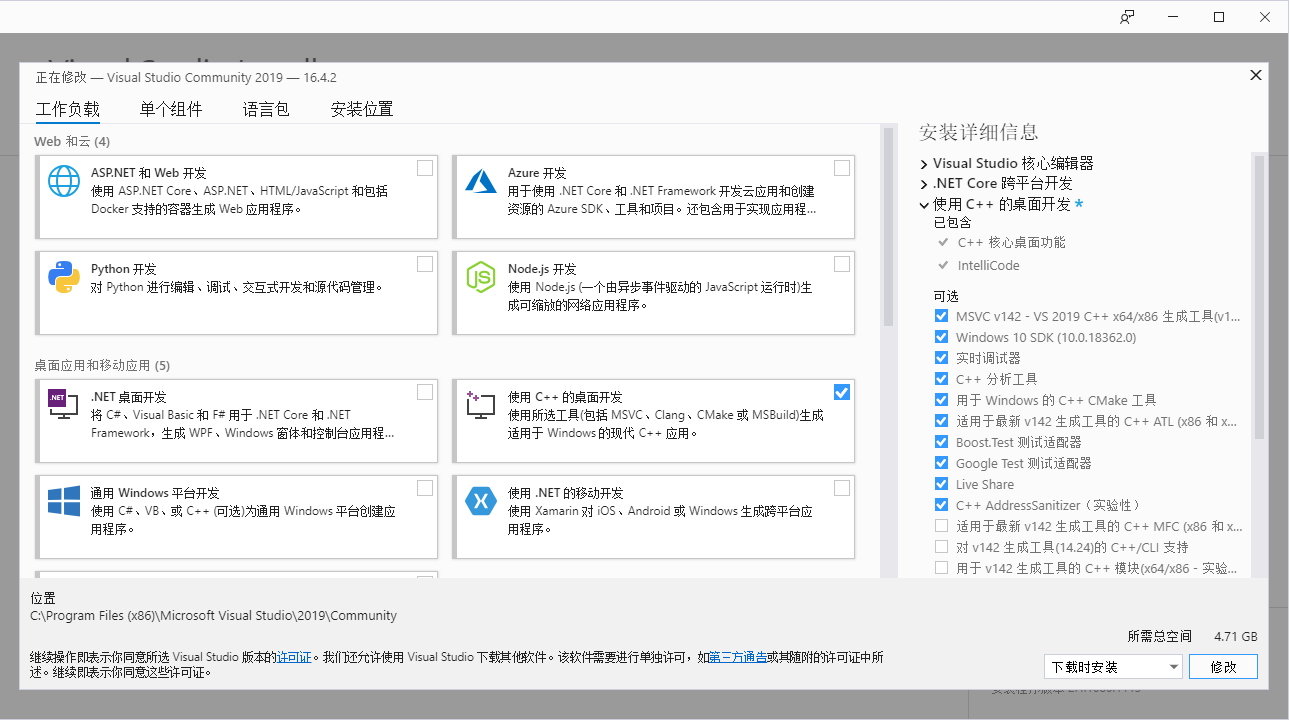Click the Node.js development logo icon
This screenshot has height=720, width=1290.
(481, 277)
